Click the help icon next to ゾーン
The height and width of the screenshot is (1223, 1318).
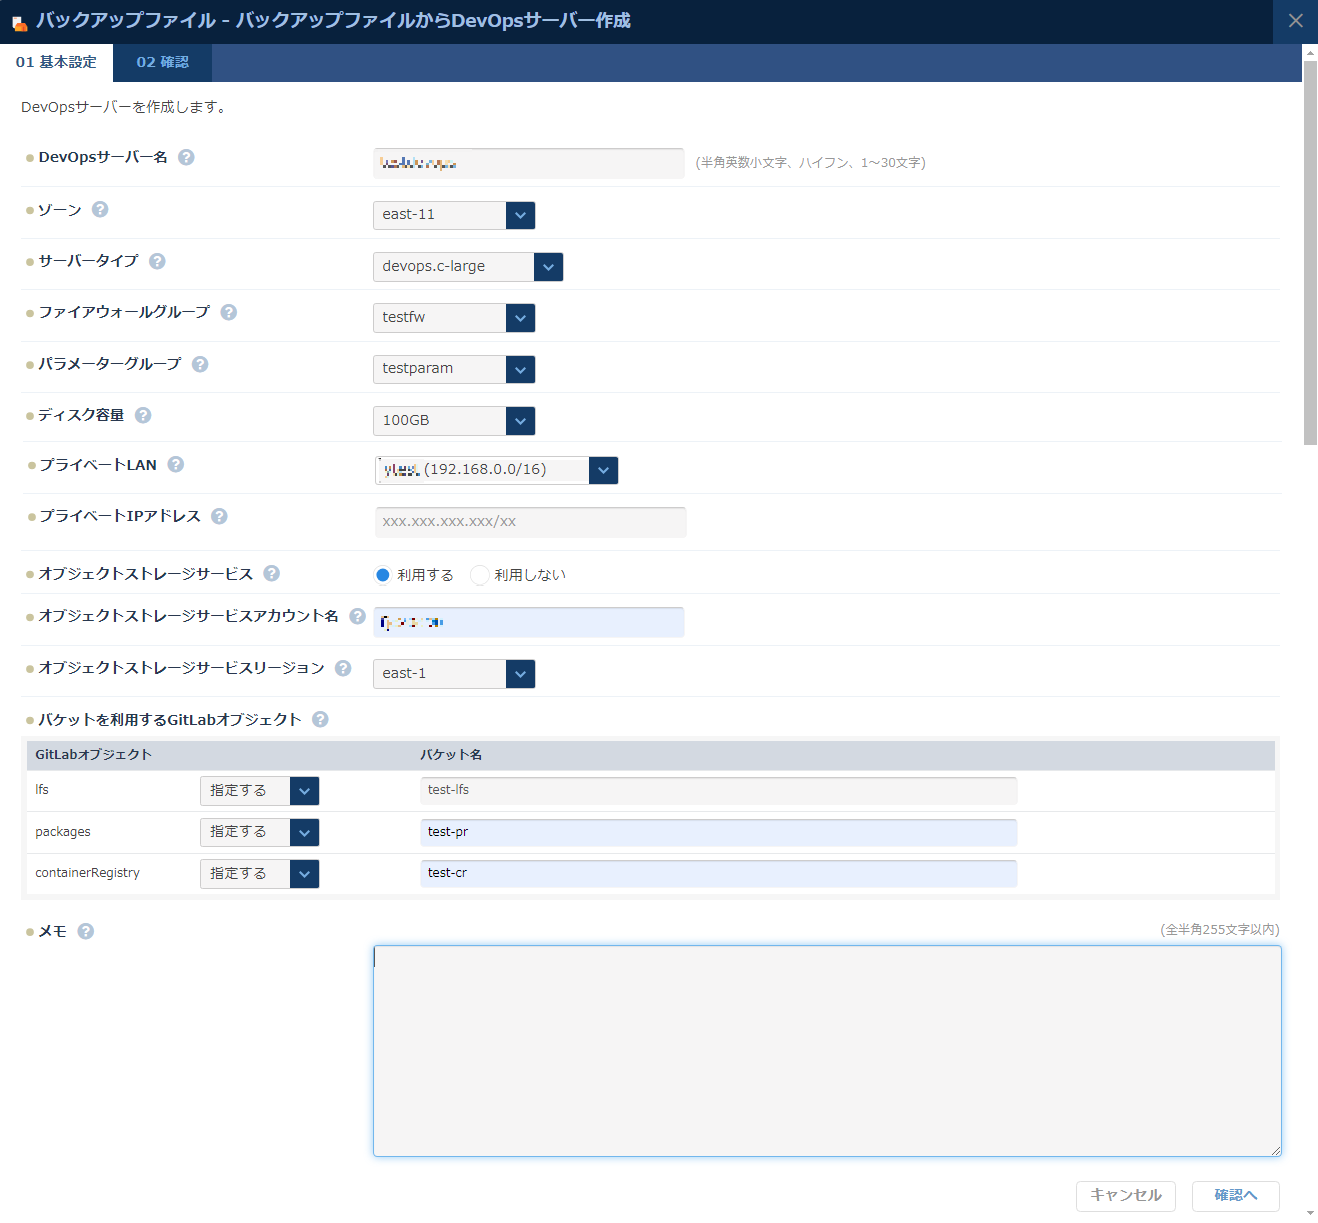pos(99,209)
